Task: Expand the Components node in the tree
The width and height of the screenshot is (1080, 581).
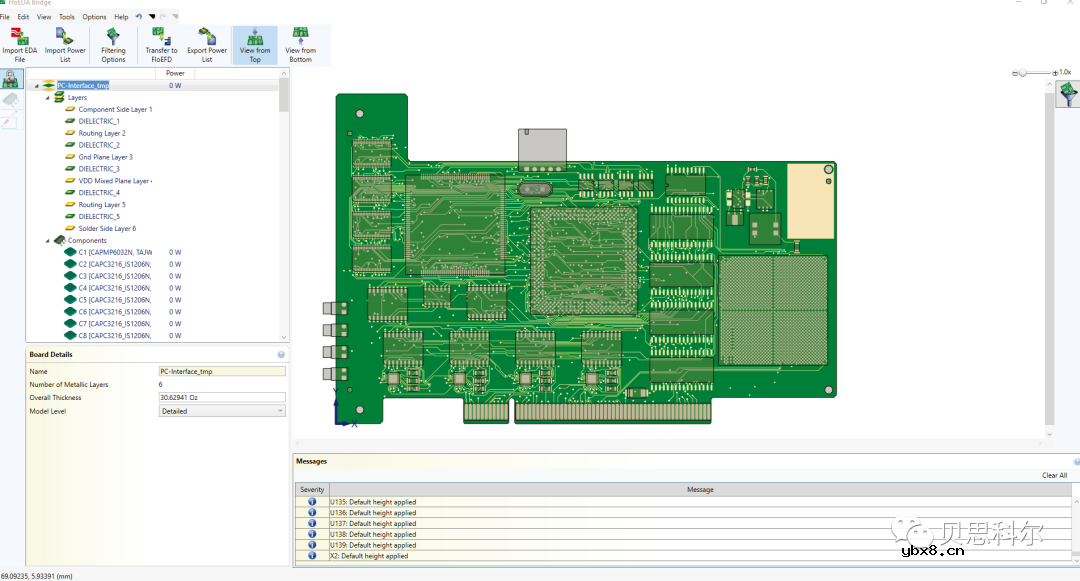Action: tap(46, 240)
